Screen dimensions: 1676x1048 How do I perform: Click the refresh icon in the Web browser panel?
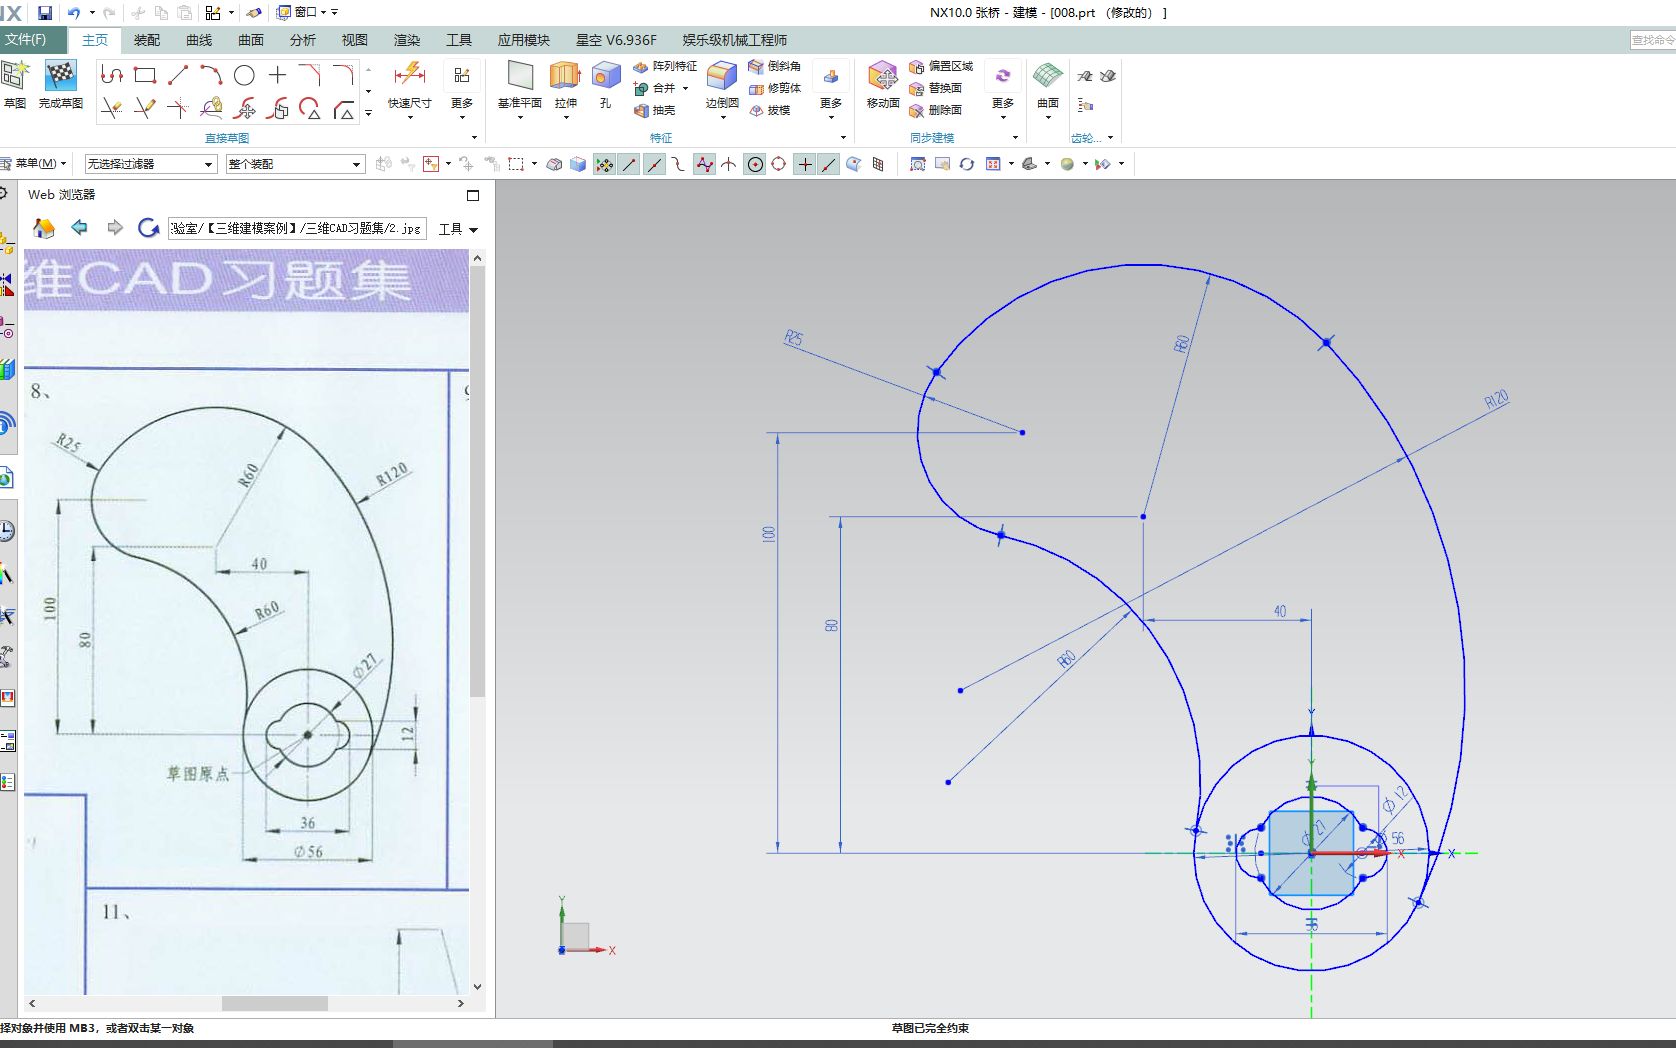[149, 227]
